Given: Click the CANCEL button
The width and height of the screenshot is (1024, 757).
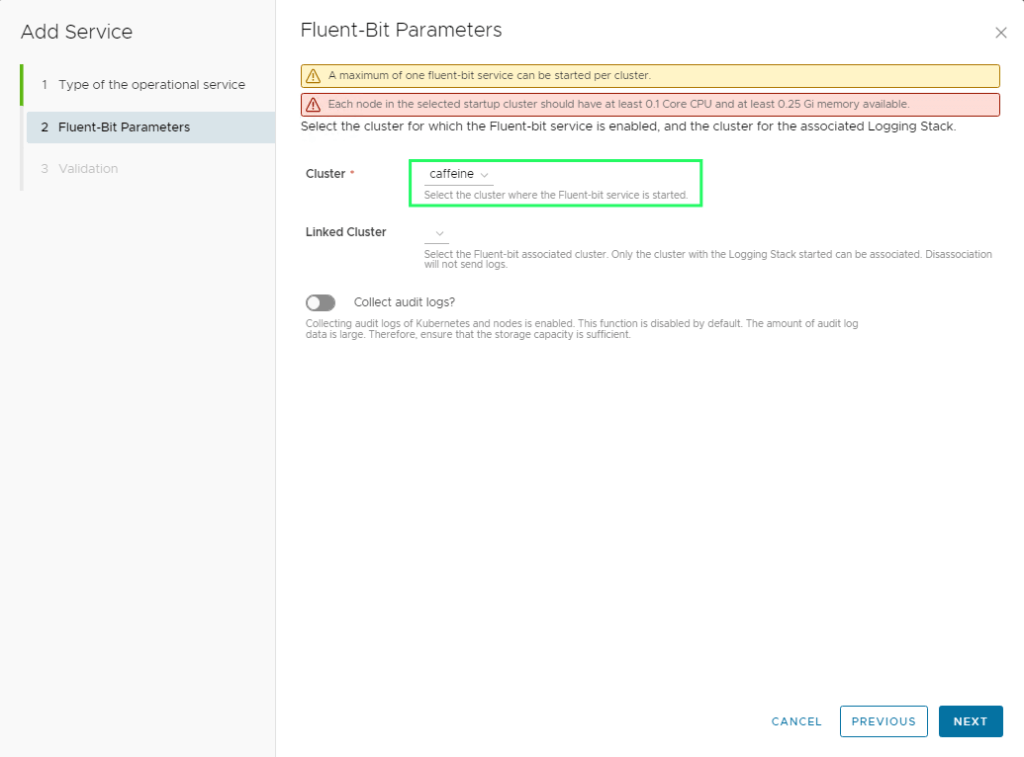Looking at the screenshot, I should pyautogui.click(x=796, y=721).
